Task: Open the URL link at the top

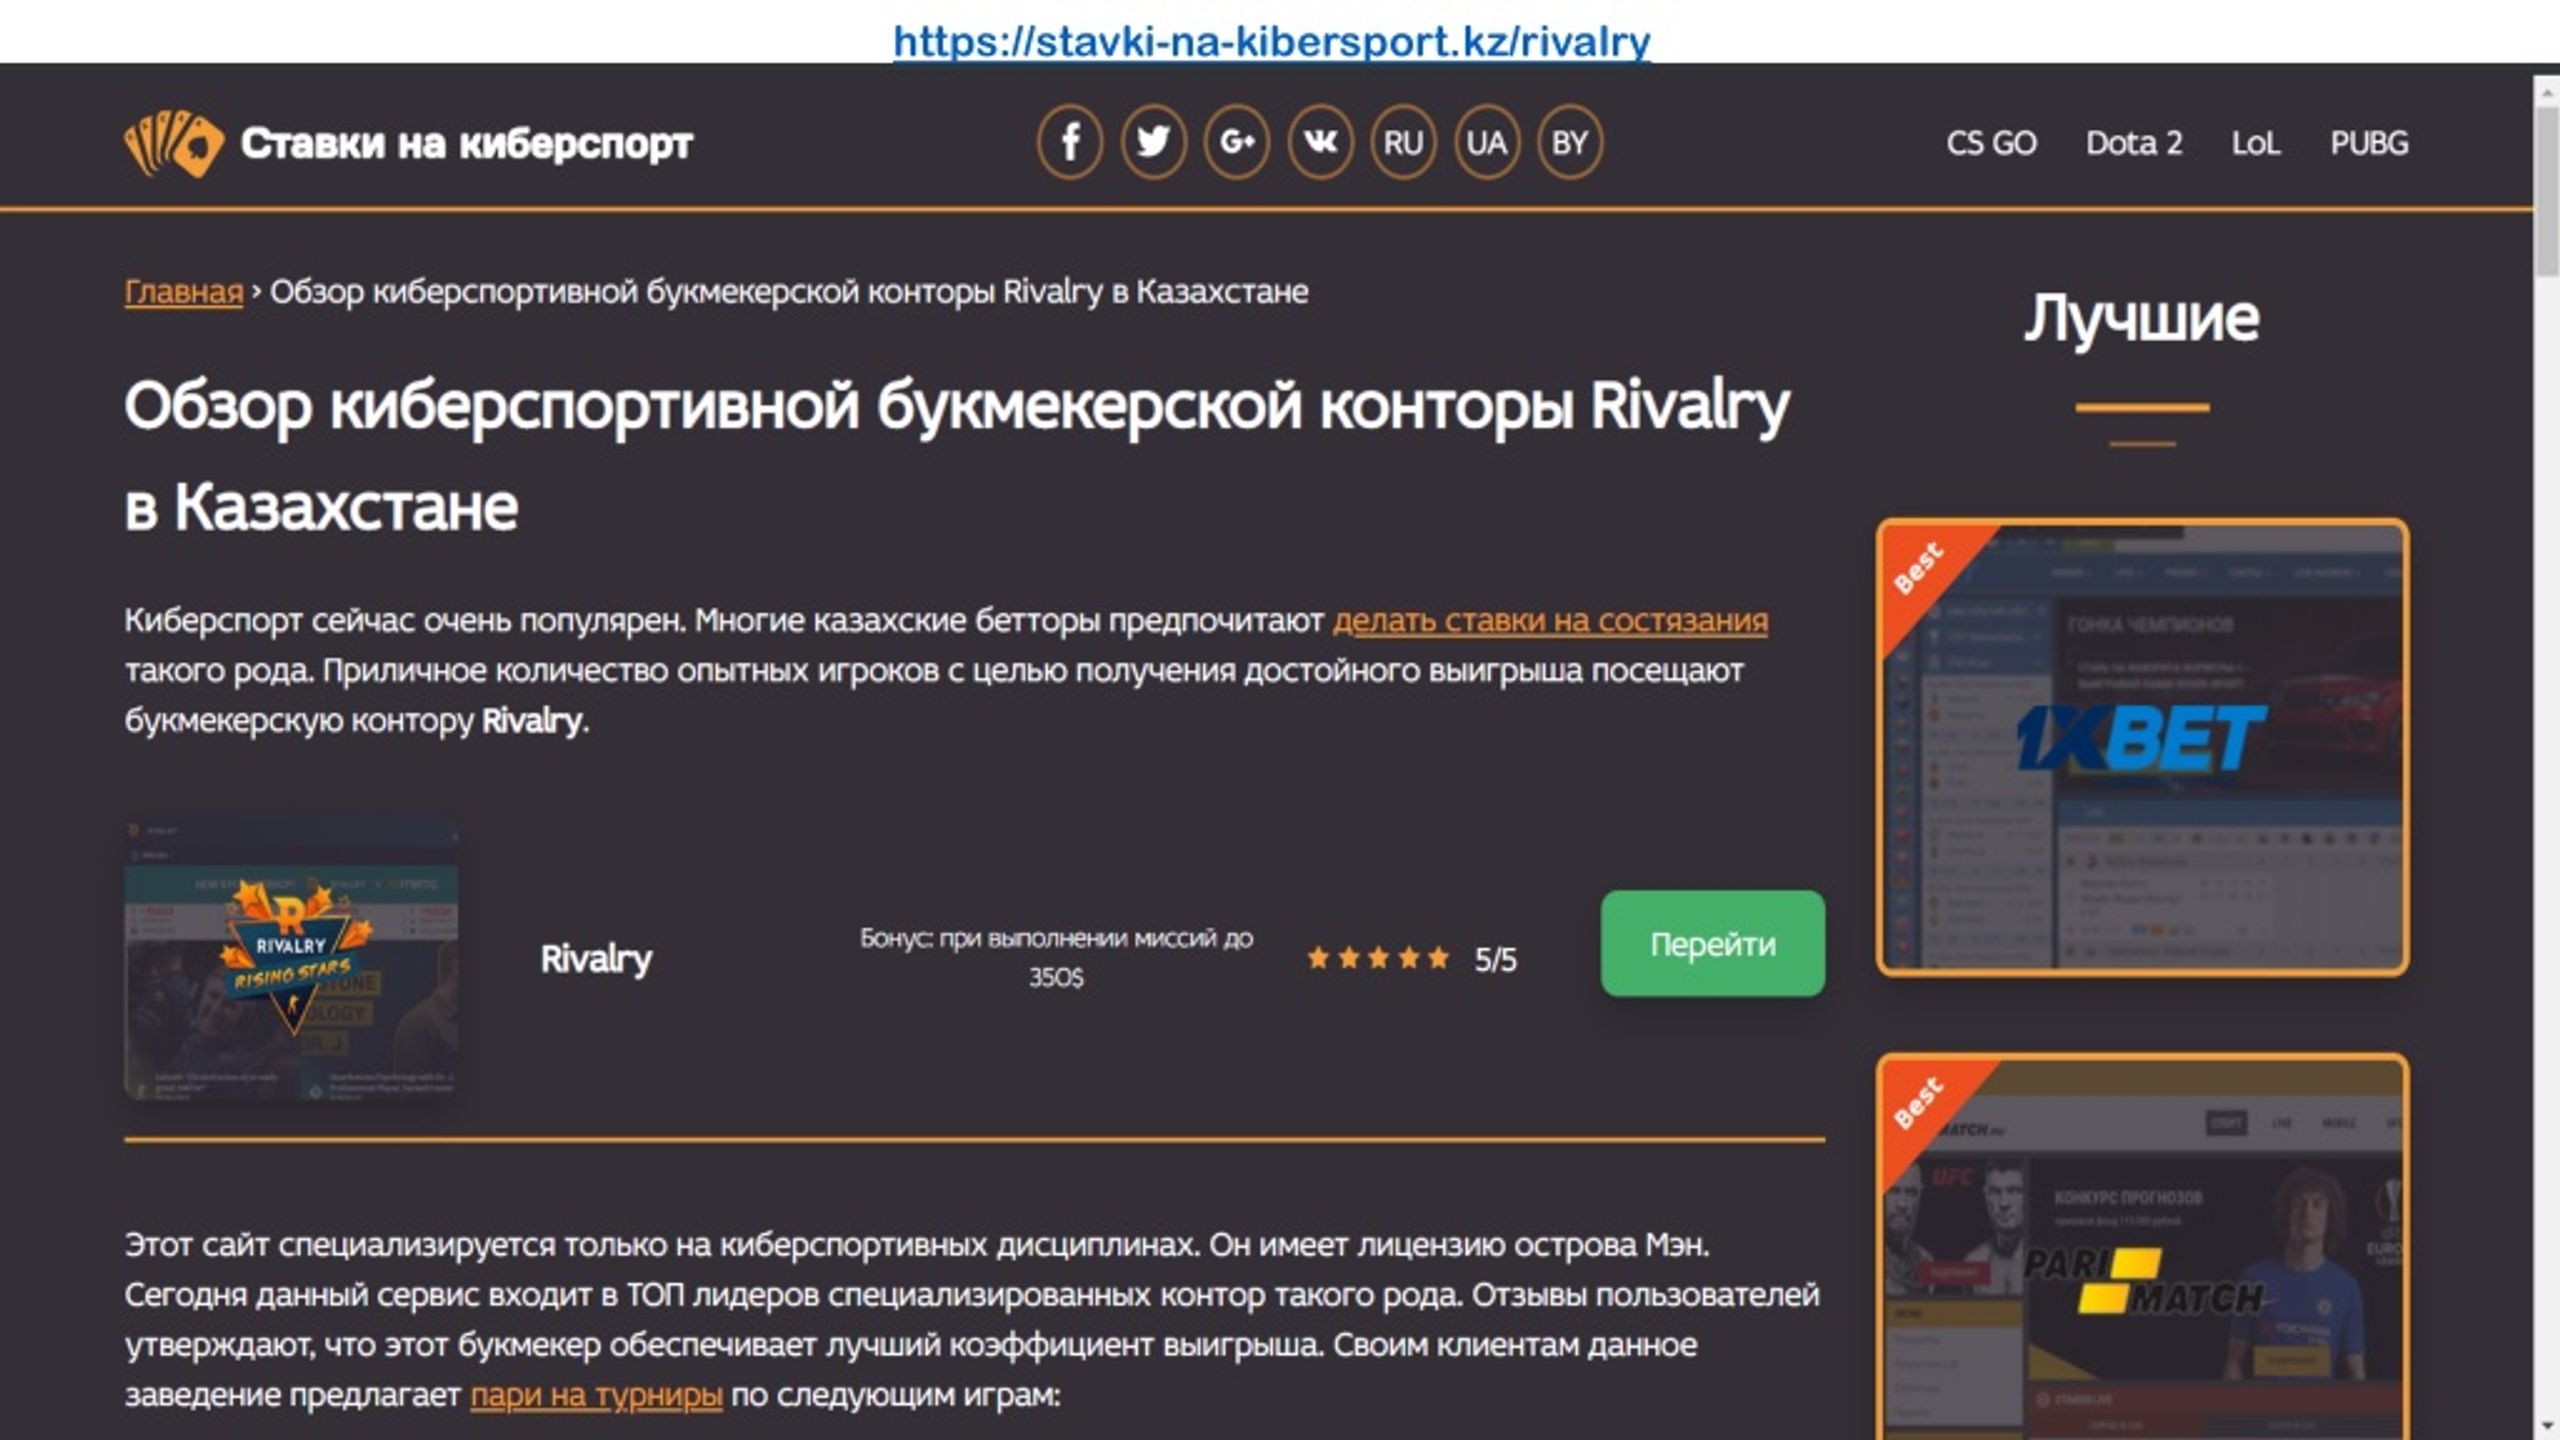Action: [1272, 41]
